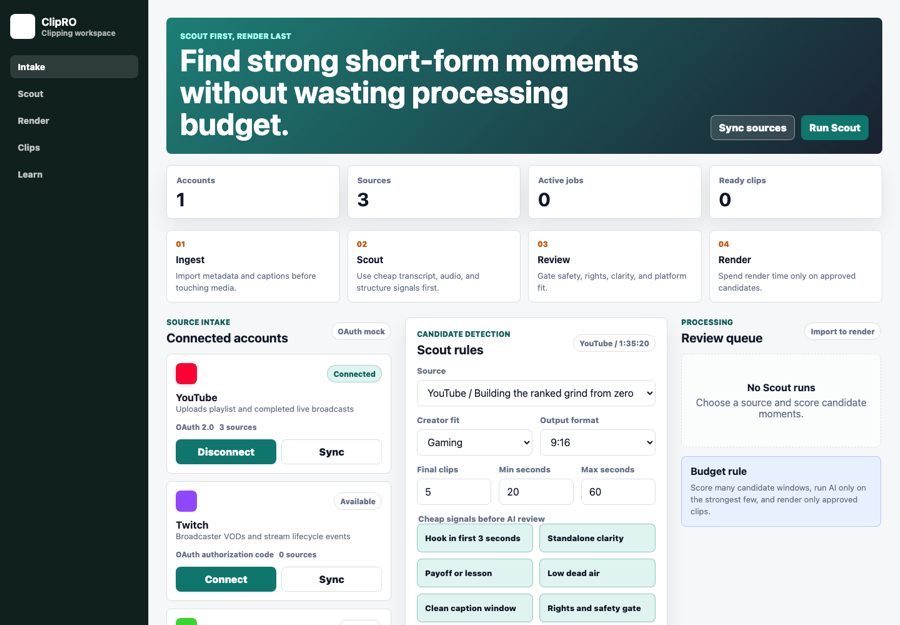Toggle the Hook in first 3 seconds signal
The height and width of the screenshot is (625, 900).
475,538
